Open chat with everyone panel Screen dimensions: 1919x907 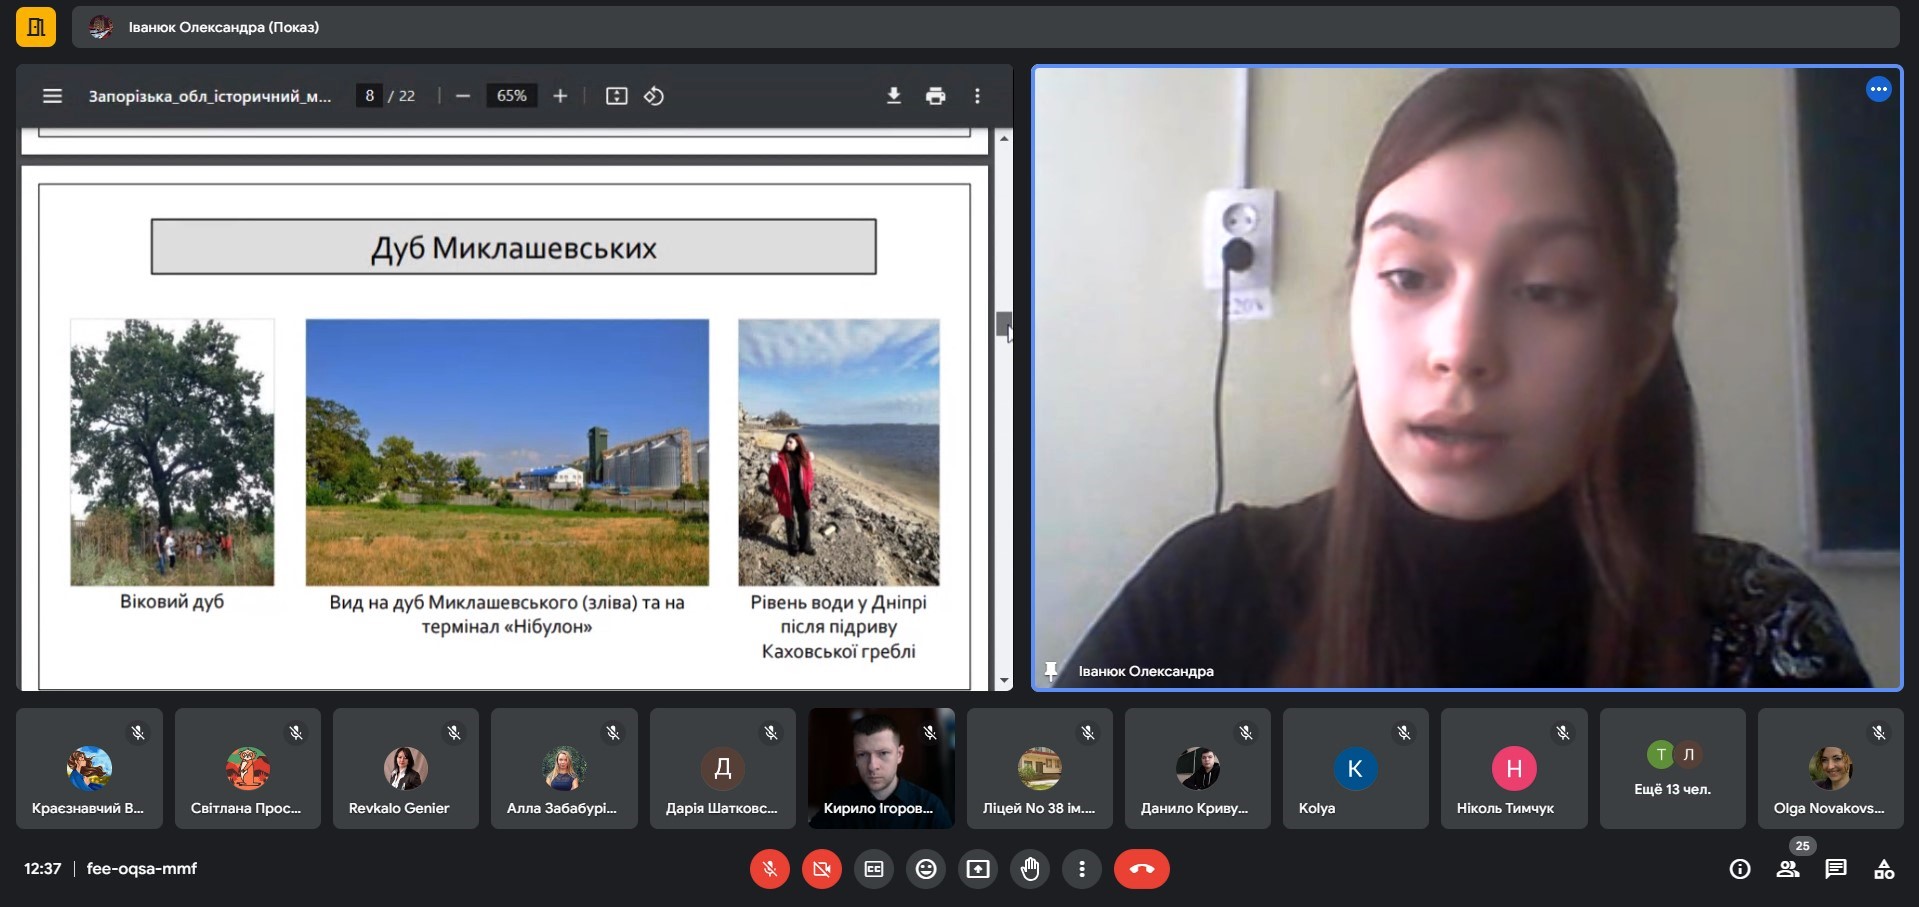point(1836,869)
